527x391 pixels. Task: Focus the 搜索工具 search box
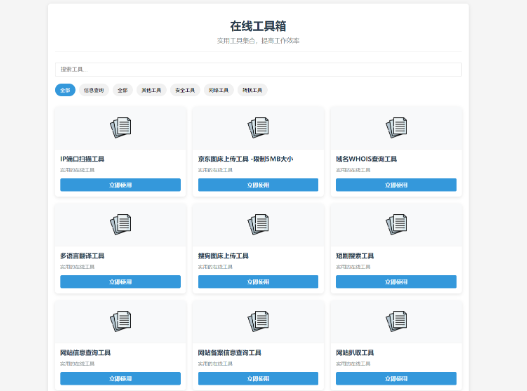258,70
